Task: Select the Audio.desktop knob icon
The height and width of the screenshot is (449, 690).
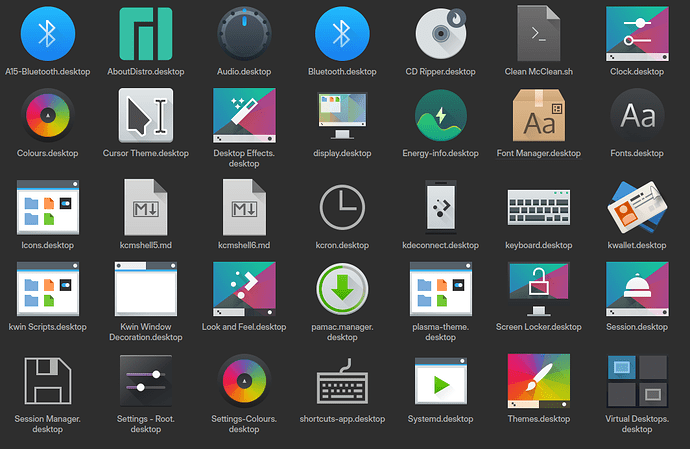Action: [x=244, y=33]
